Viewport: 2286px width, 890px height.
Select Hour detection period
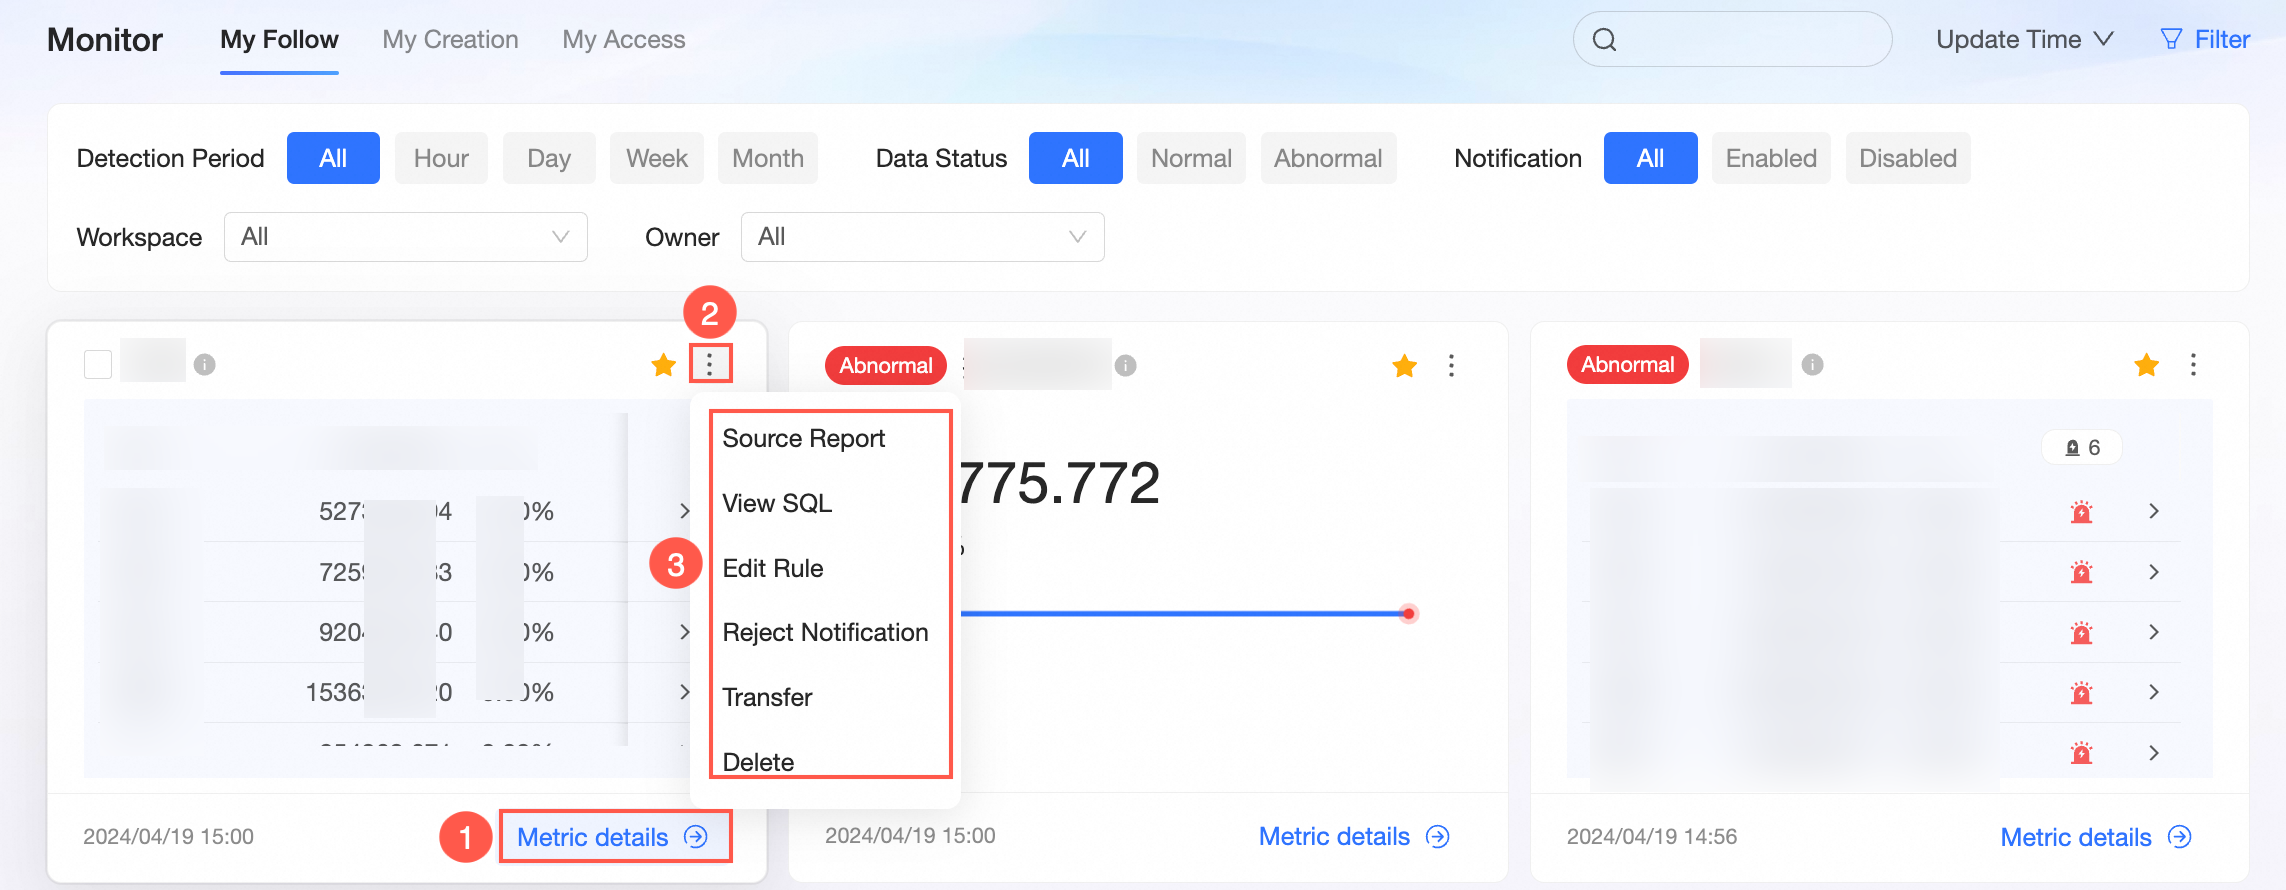[441, 158]
